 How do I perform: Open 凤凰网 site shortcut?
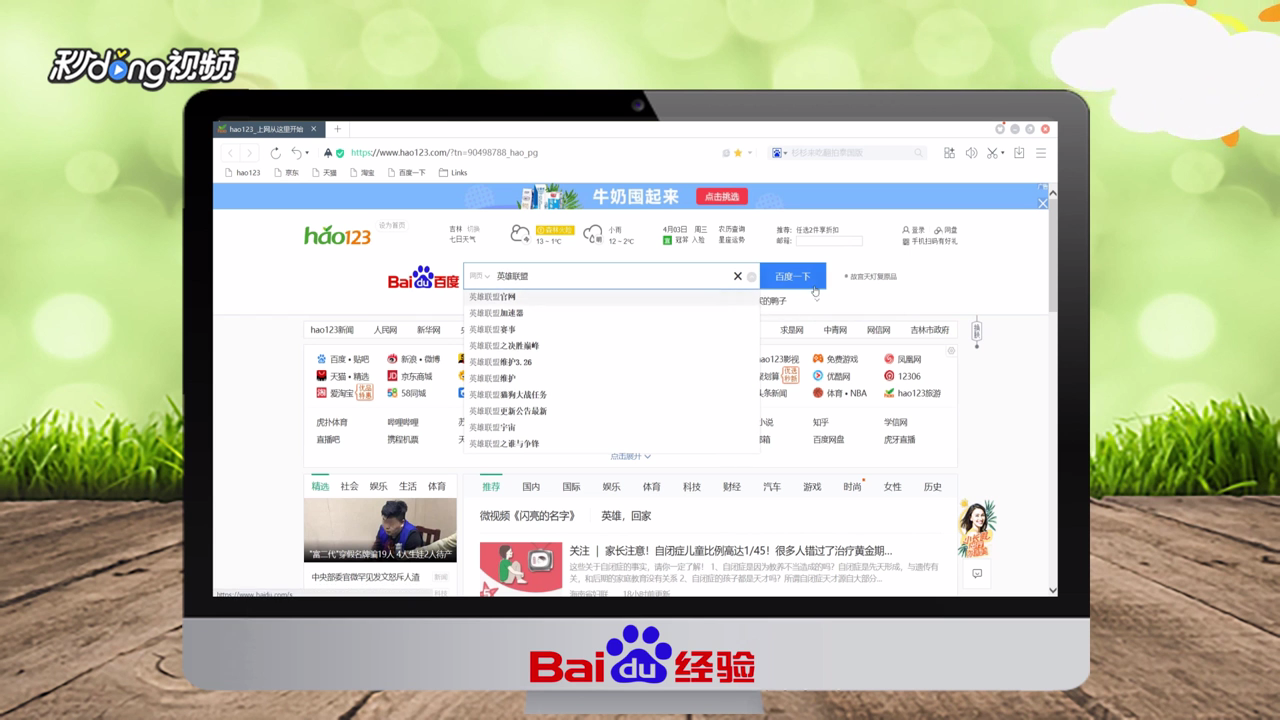click(x=902, y=359)
